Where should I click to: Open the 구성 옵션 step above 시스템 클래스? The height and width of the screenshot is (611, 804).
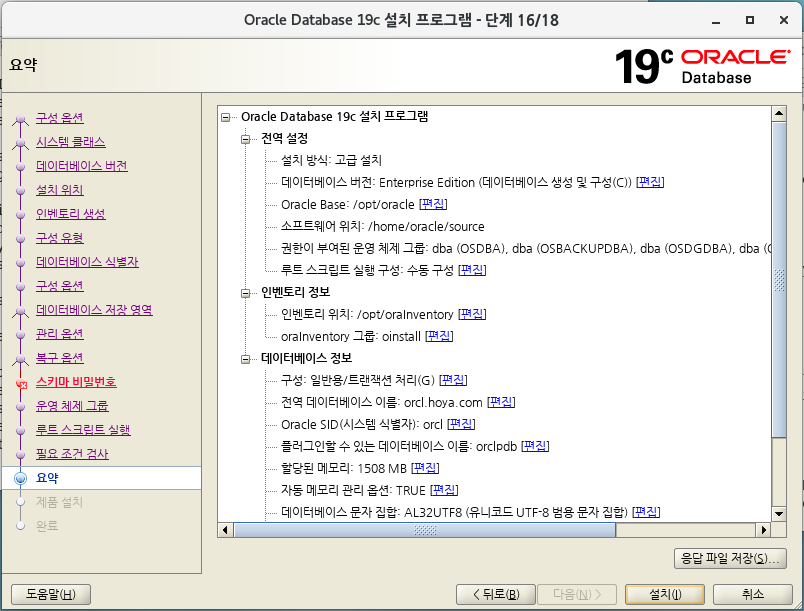[x=59, y=118]
